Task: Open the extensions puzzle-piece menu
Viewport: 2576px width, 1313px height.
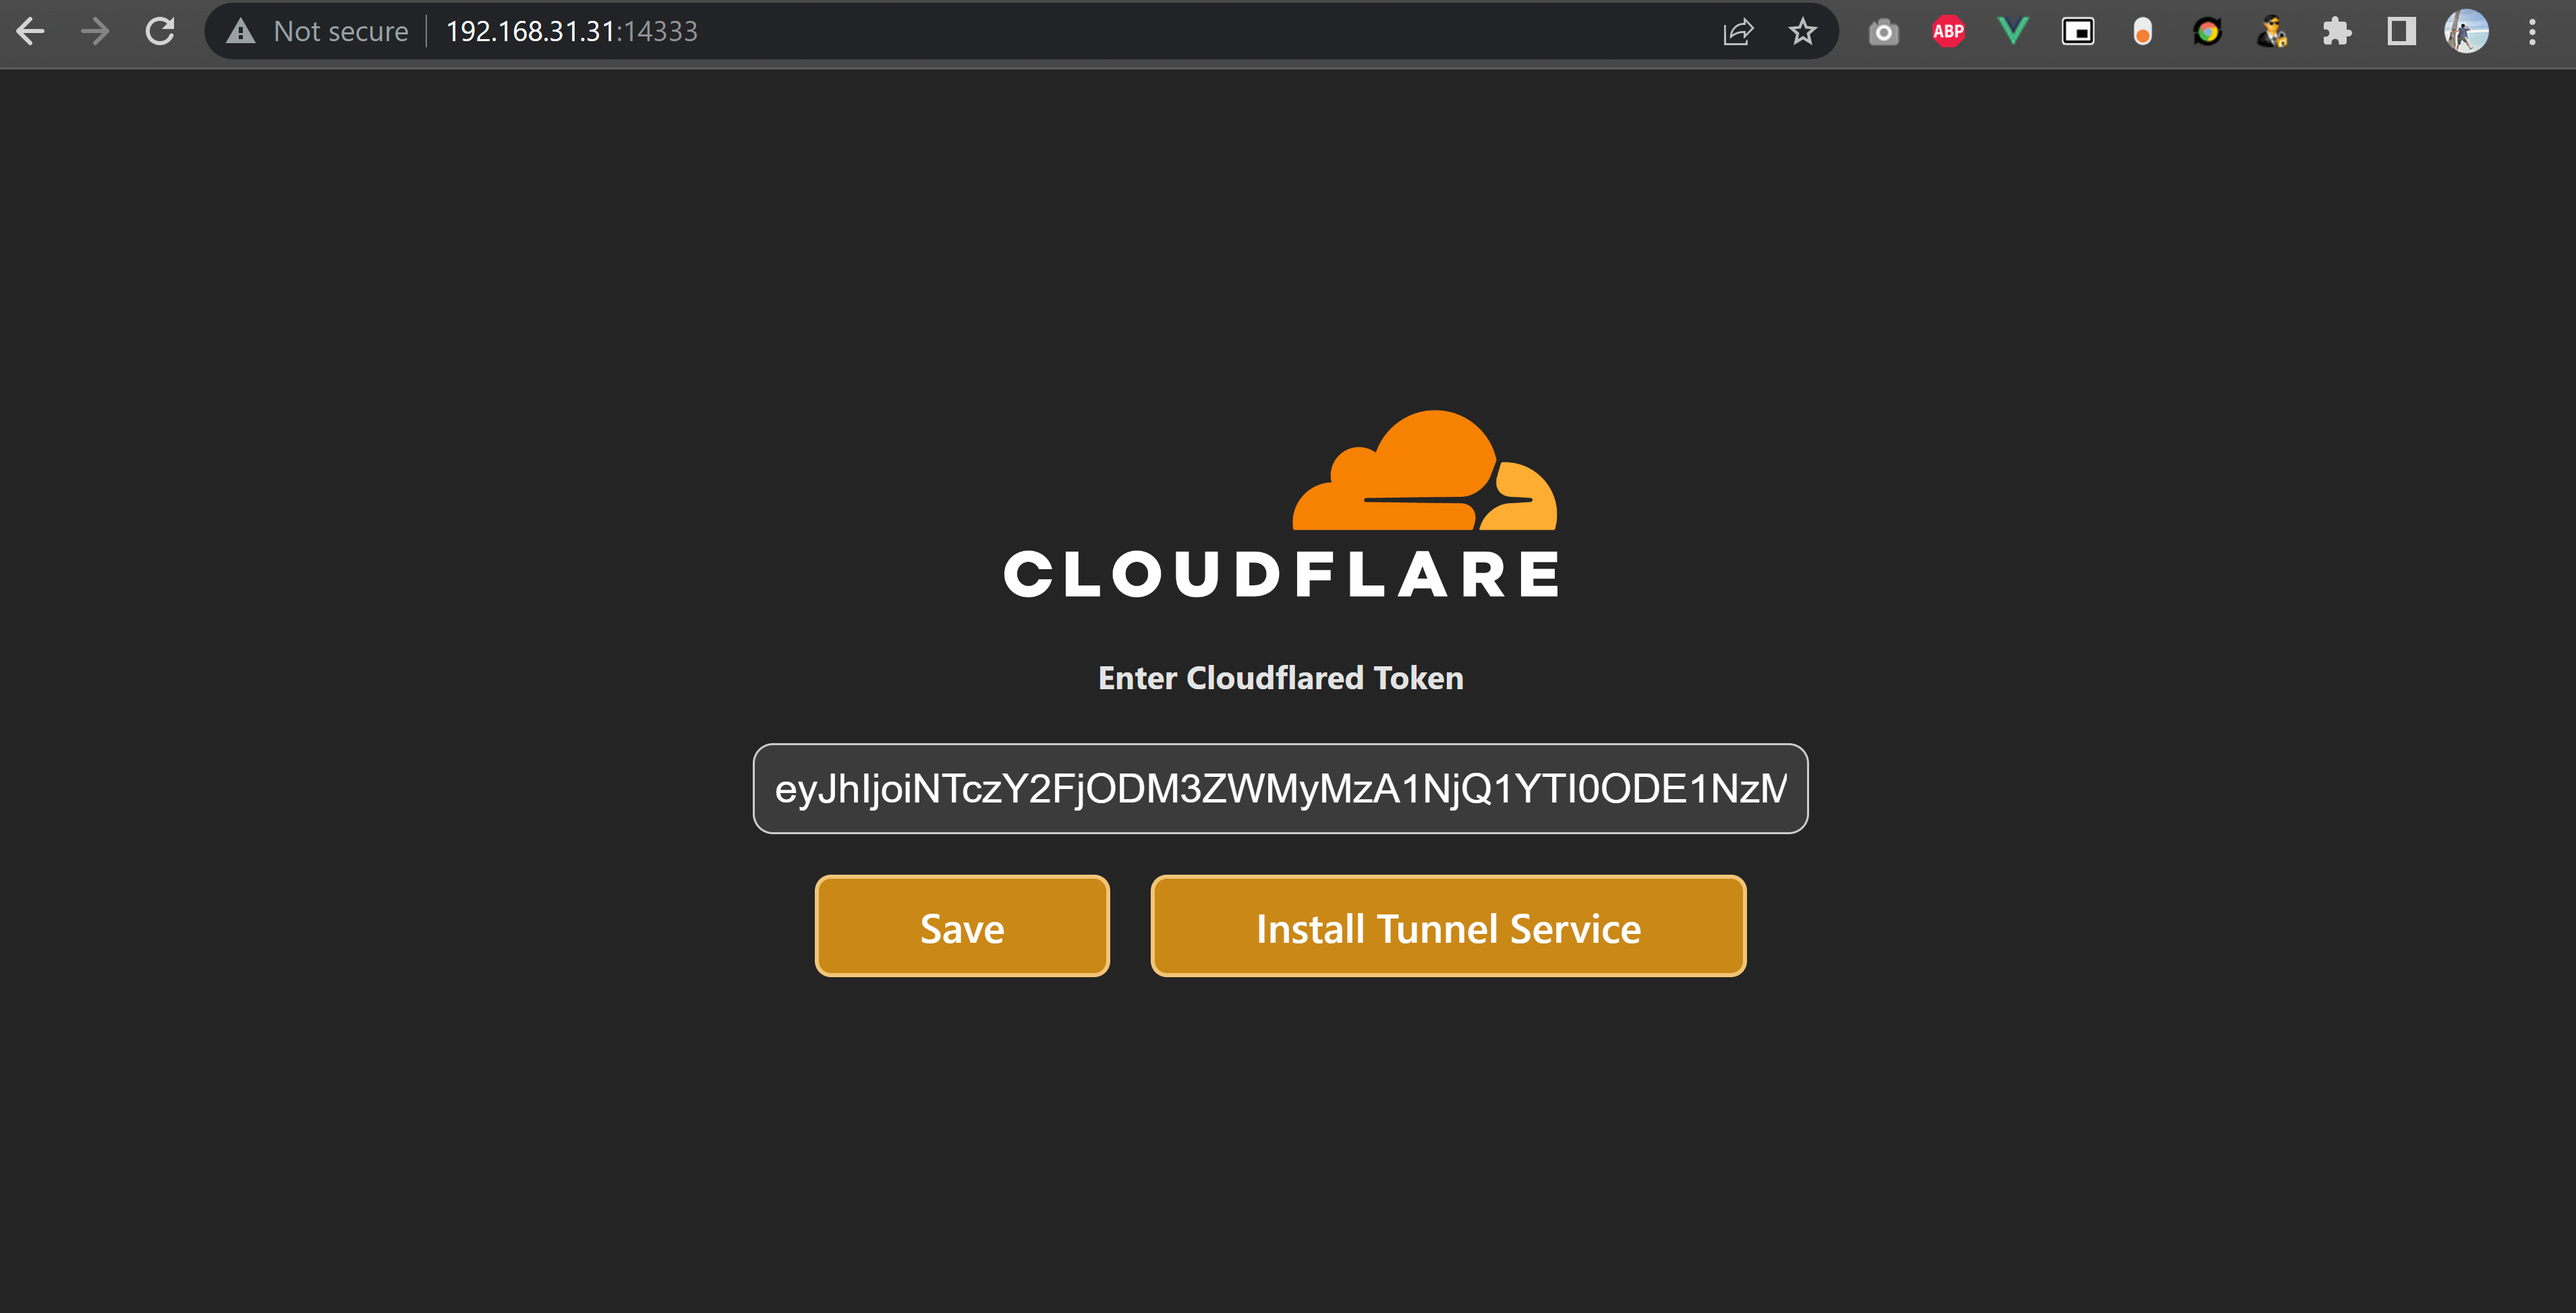Action: tap(2337, 31)
